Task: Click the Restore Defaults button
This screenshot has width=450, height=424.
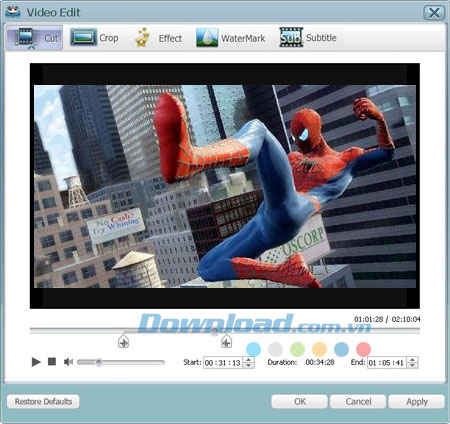Action: pos(43,402)
